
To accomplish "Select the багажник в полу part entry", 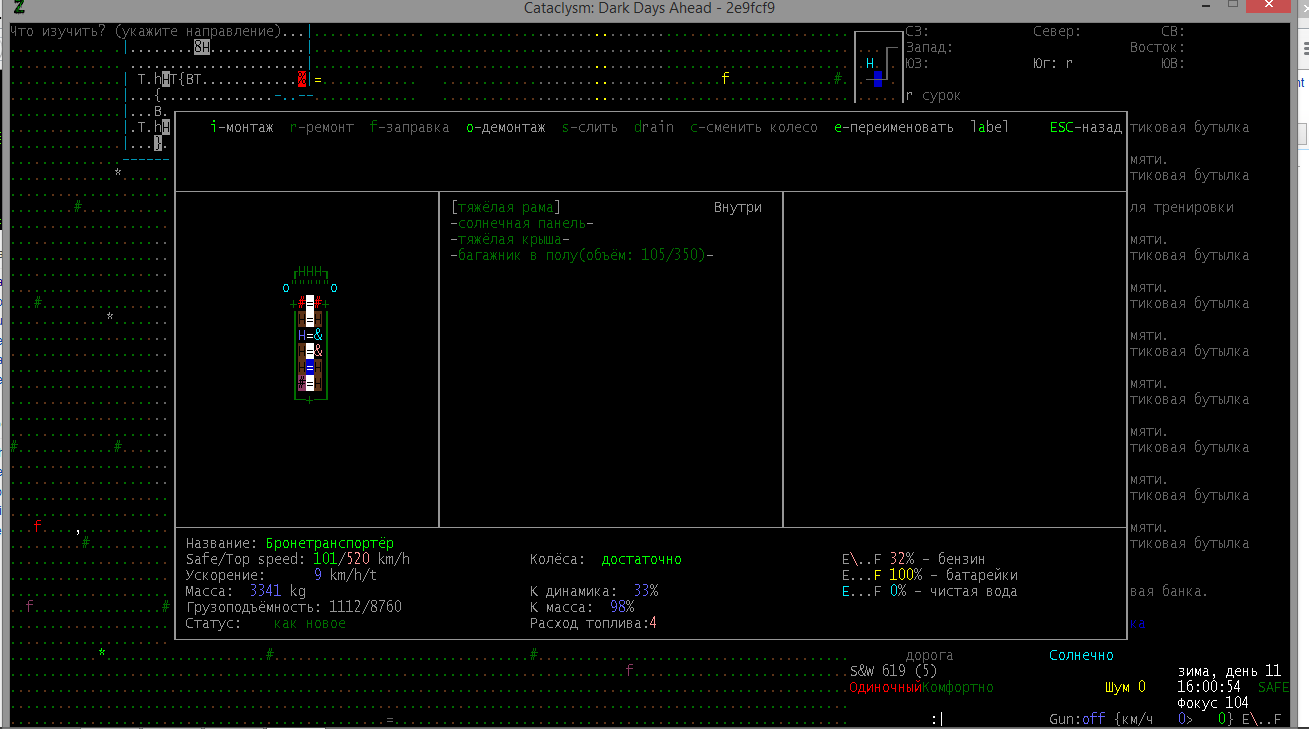I will click(x=582, y=256).
